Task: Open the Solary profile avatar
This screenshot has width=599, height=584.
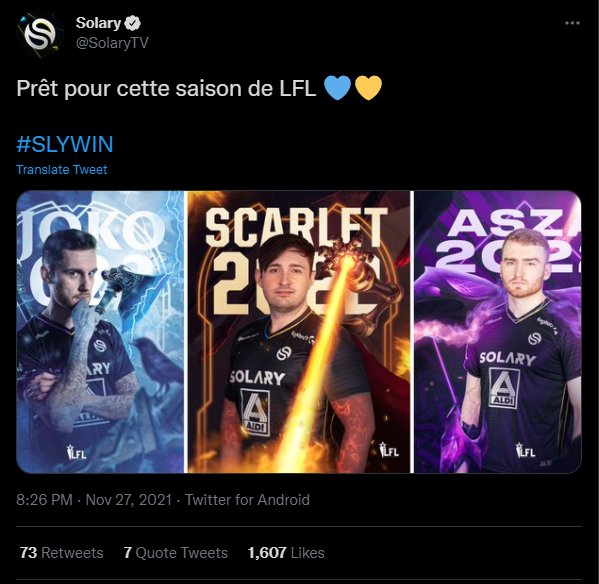Action: 39,34
